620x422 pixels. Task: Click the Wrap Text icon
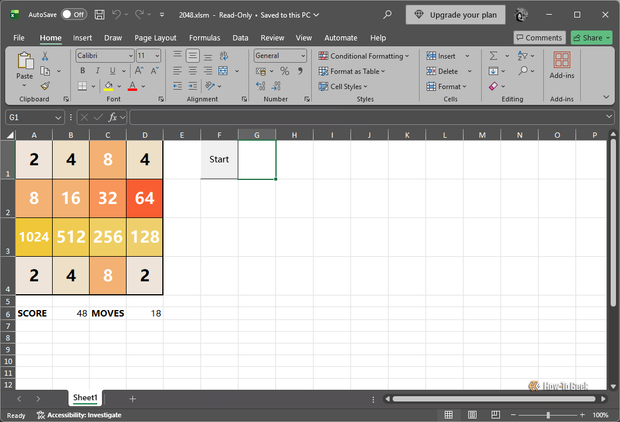coord(223,56)
